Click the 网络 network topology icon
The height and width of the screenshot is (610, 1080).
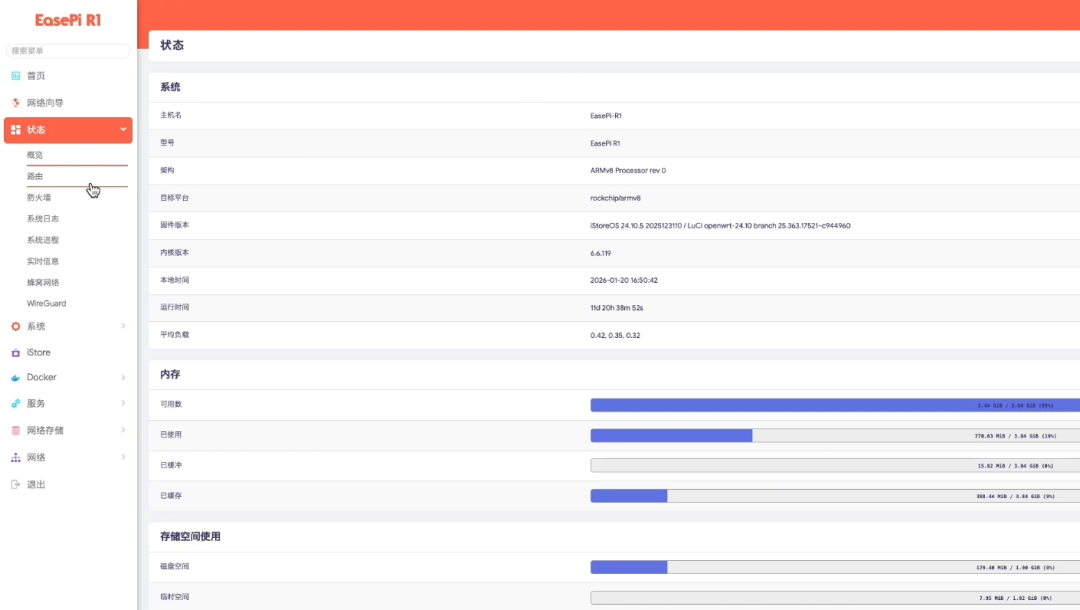(x=15, y=458)
